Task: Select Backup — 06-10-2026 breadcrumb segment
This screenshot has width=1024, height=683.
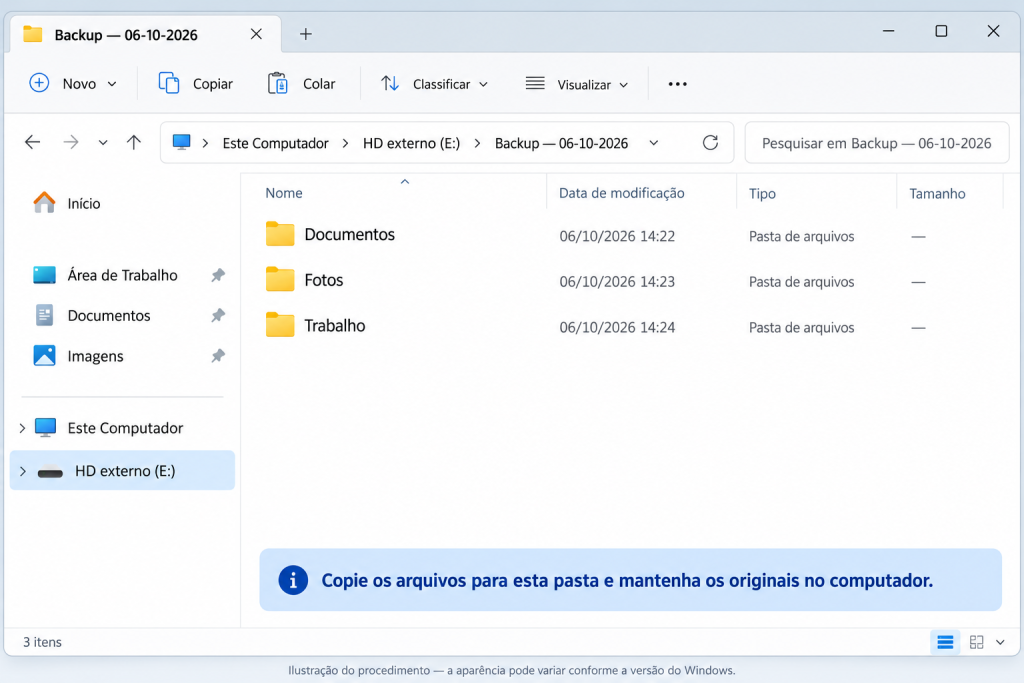Action: (x=562, y=143)
